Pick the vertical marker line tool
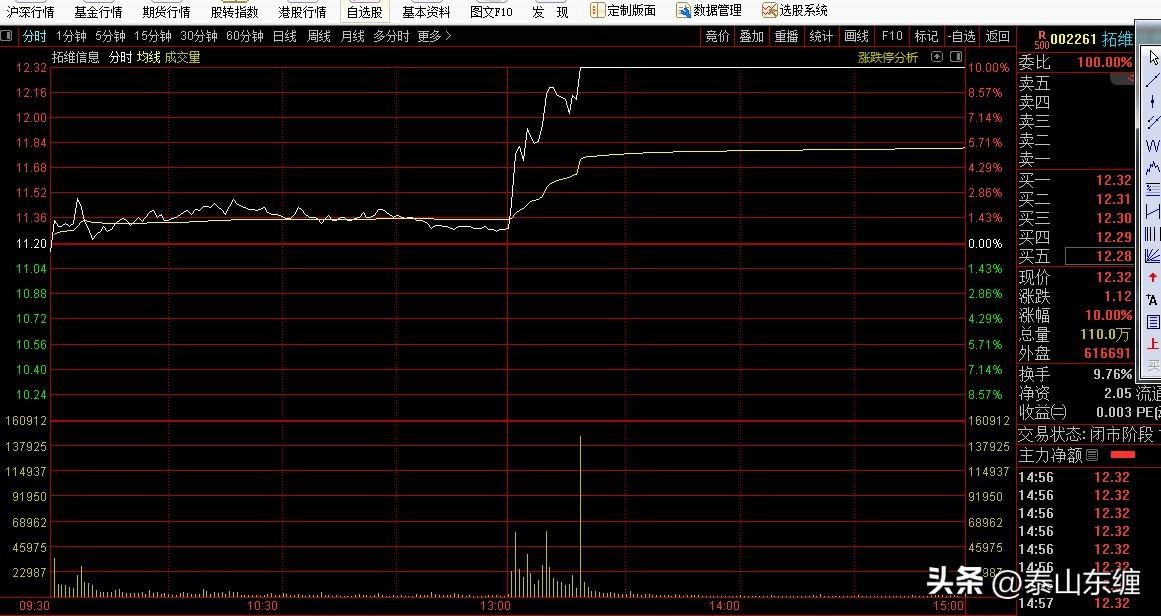 tap(1153, 102)
